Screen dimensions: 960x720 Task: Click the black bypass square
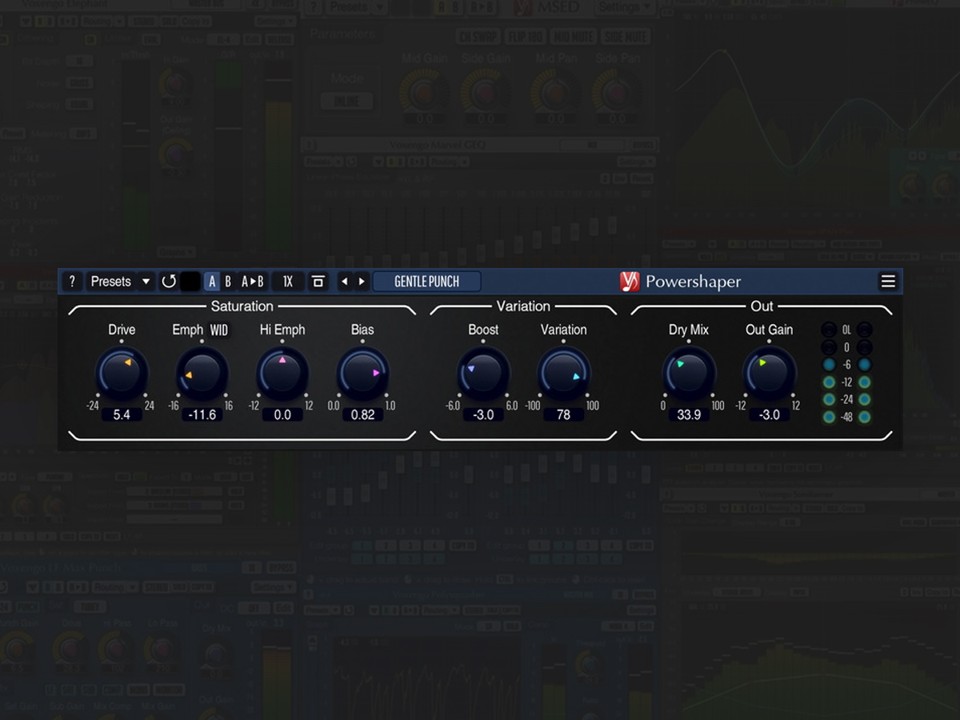tap(190, 282)
